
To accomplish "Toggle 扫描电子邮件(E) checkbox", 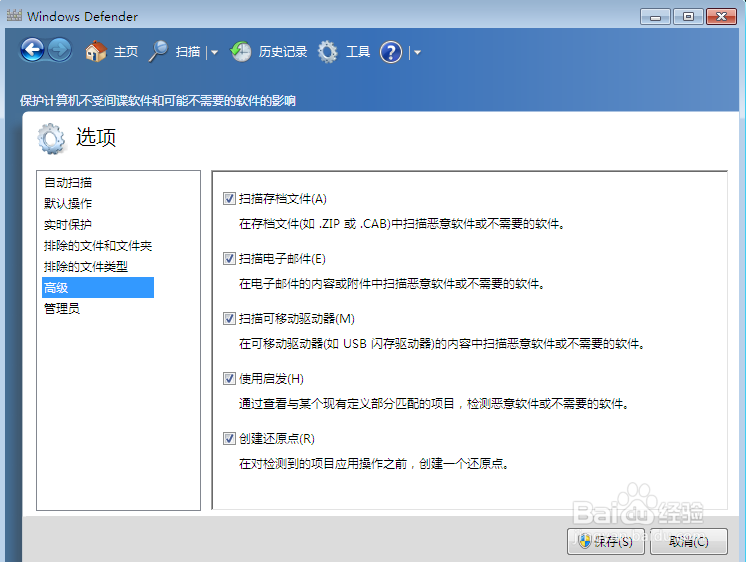I will point(229,258).
